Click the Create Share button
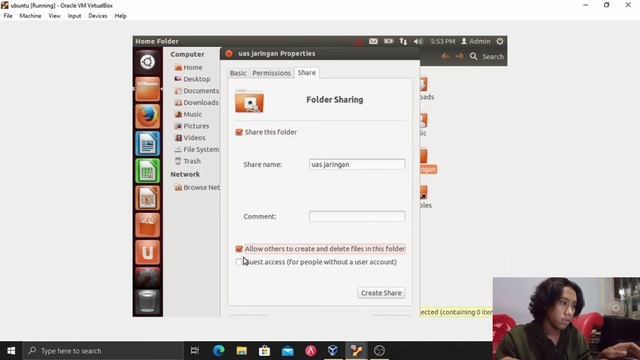The width and height of the screenshot is (640, 360). point(381,293)
